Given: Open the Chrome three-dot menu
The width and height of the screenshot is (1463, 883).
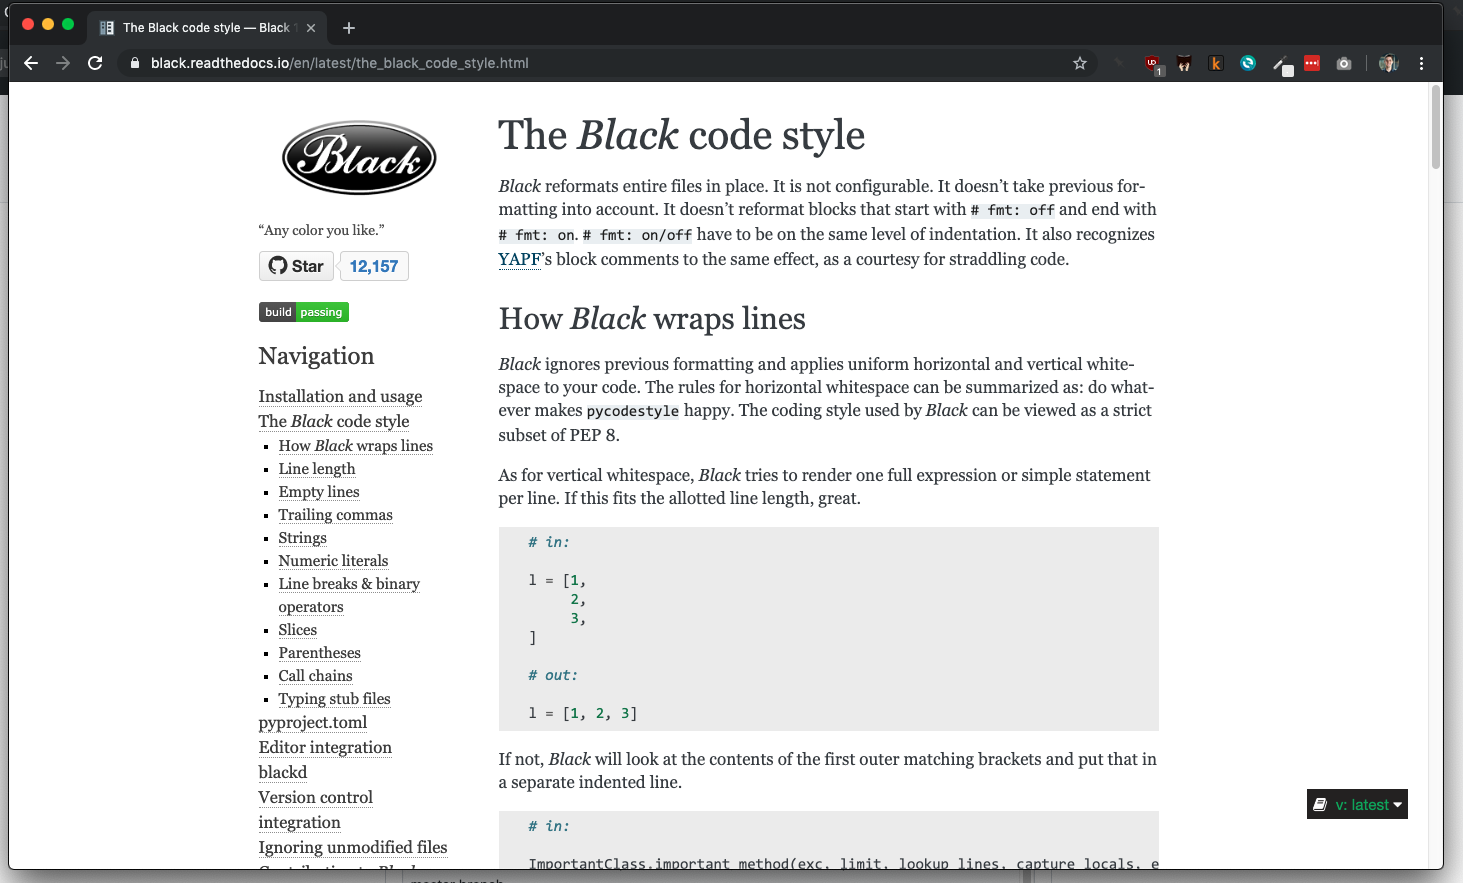Looking at the screenshot, I should [x=1421, y=62].
